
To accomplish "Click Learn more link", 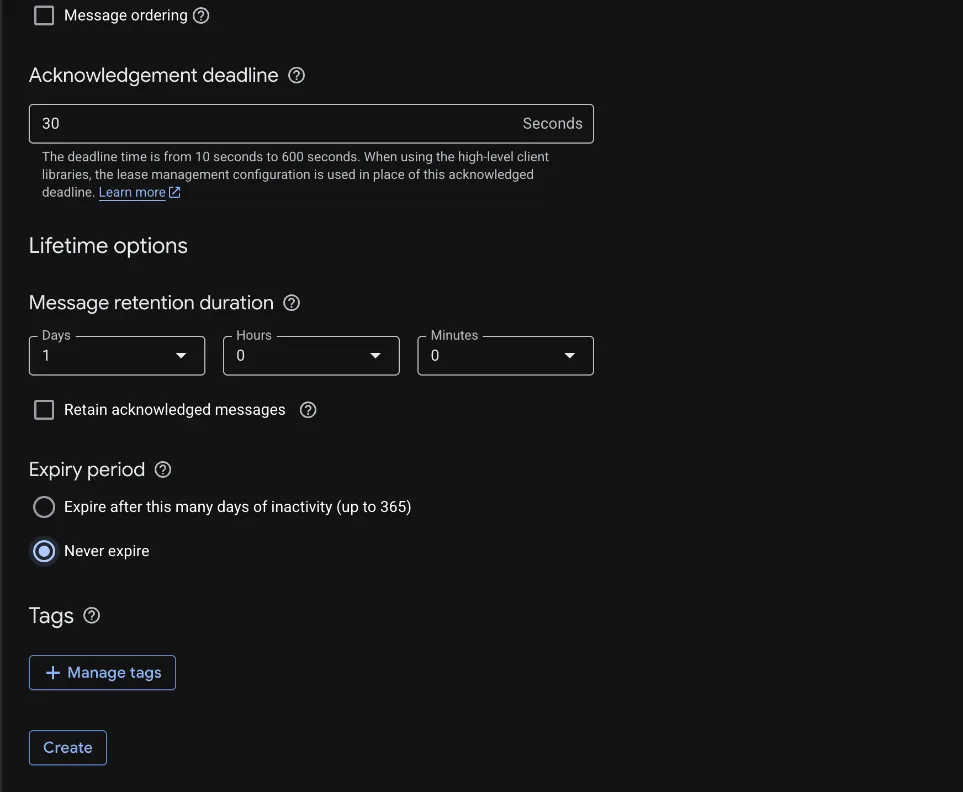I will coord(132,192).
